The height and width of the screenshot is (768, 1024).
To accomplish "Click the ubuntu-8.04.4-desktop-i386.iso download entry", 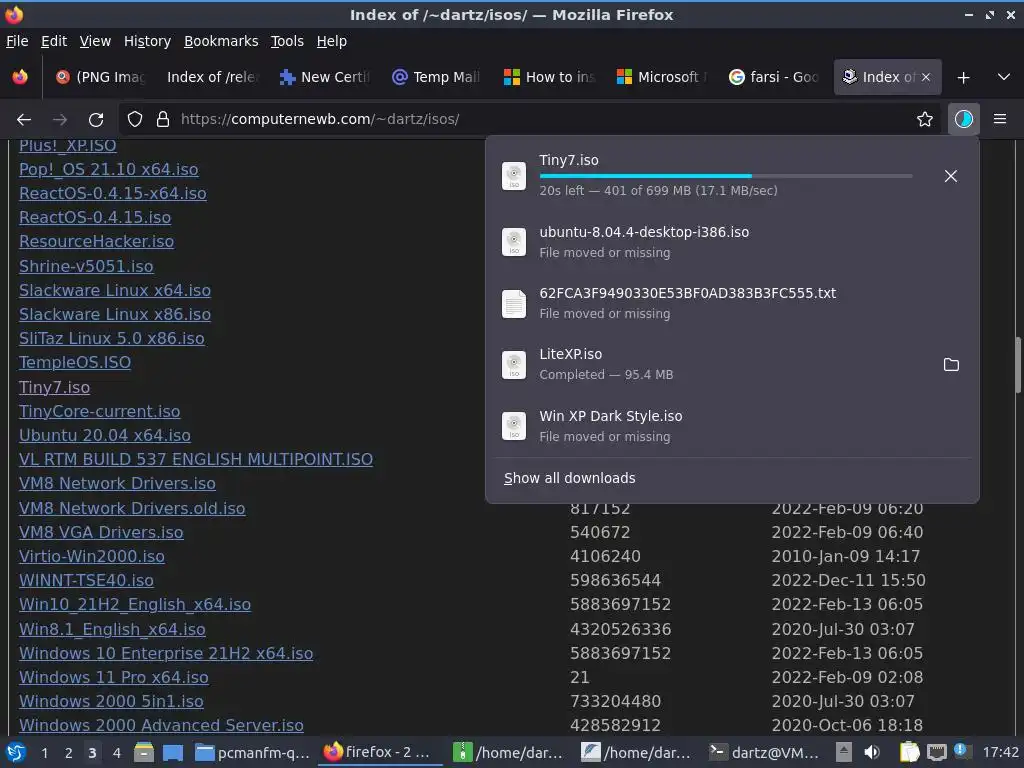I will (x=732, y=242).
